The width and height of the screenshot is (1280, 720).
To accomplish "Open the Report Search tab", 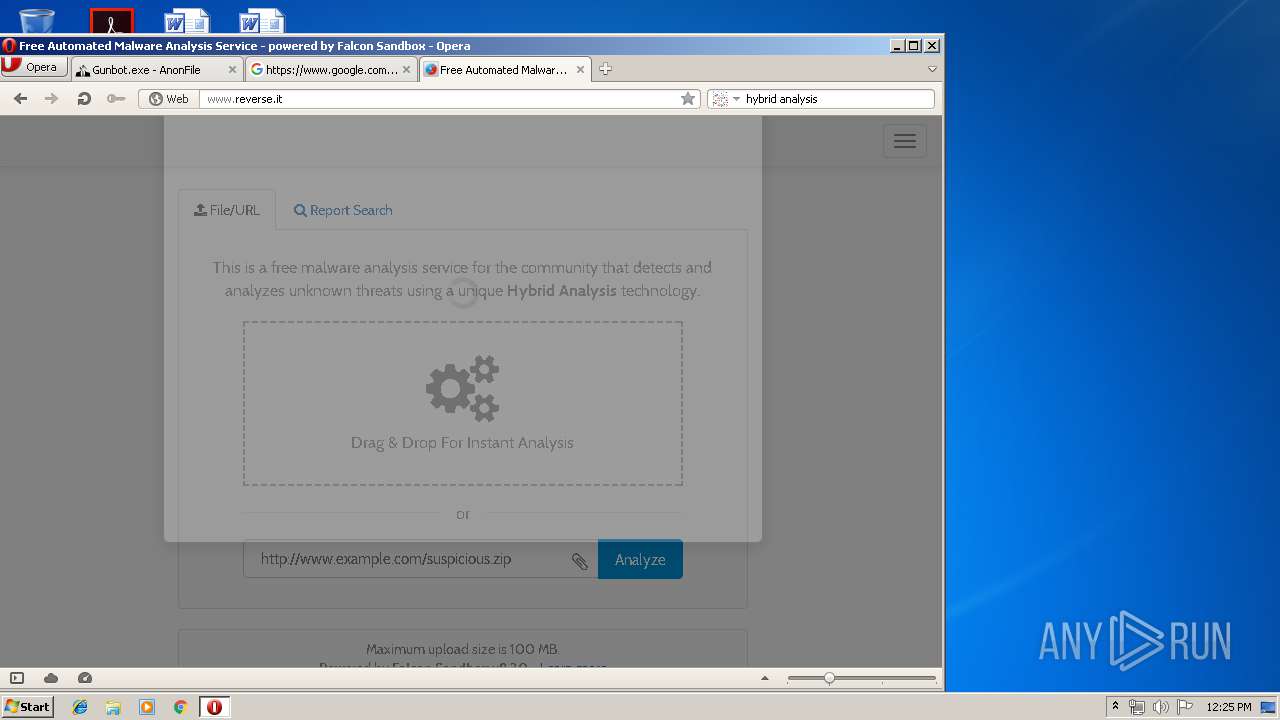I will tap(343, 210).
